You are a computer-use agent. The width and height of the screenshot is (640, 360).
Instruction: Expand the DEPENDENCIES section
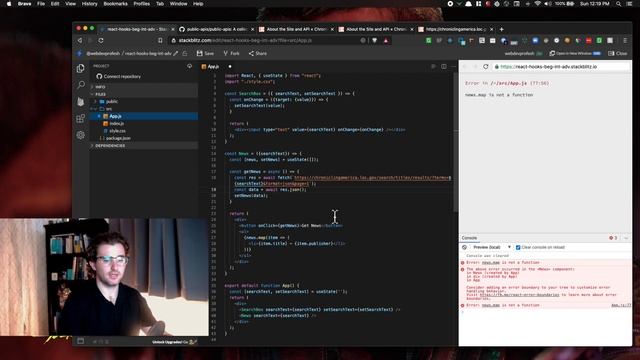[144, 145]
